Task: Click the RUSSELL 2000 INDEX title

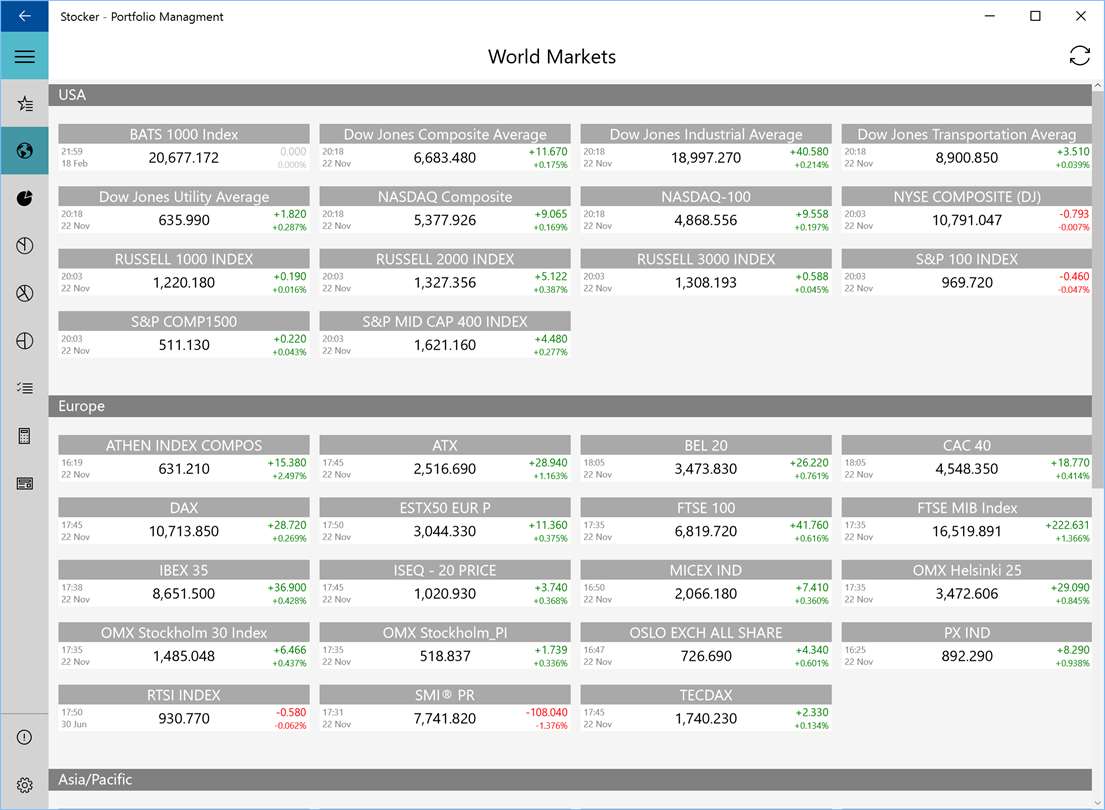Action: (x=445, y=259)
